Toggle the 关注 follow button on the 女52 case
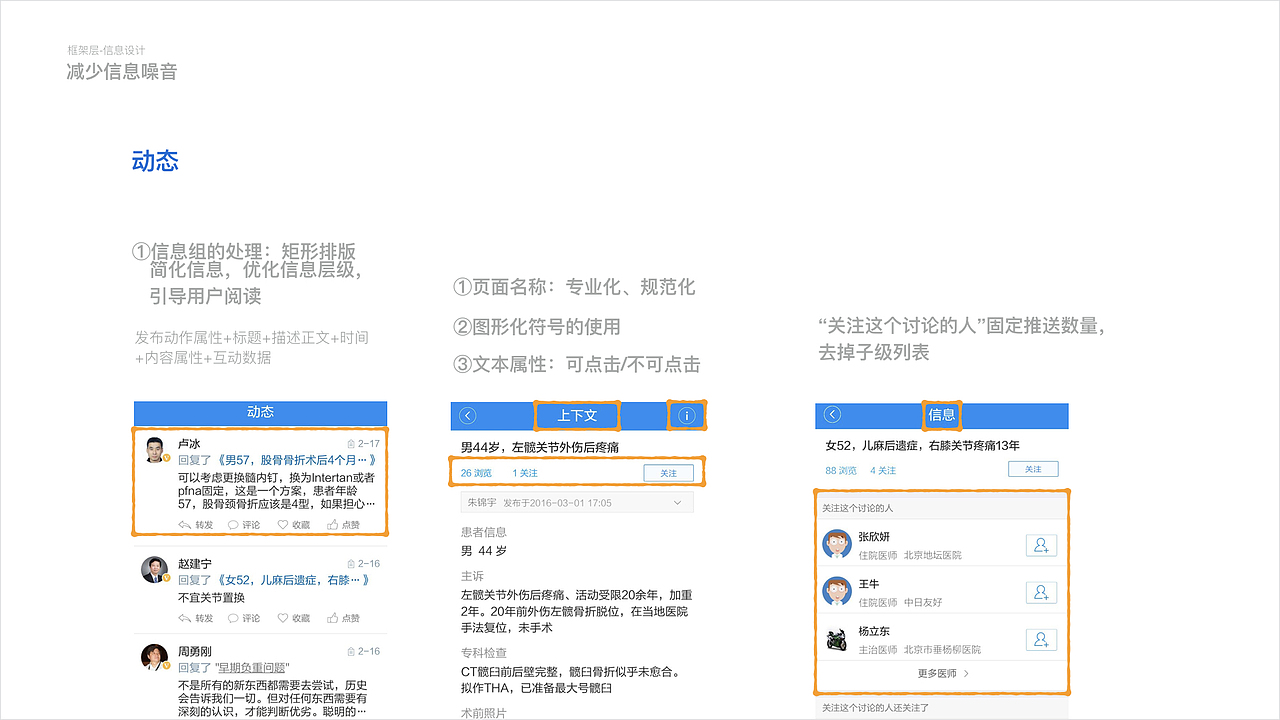The width and height of the screenshot is (1280, 720). point(1032,468)
